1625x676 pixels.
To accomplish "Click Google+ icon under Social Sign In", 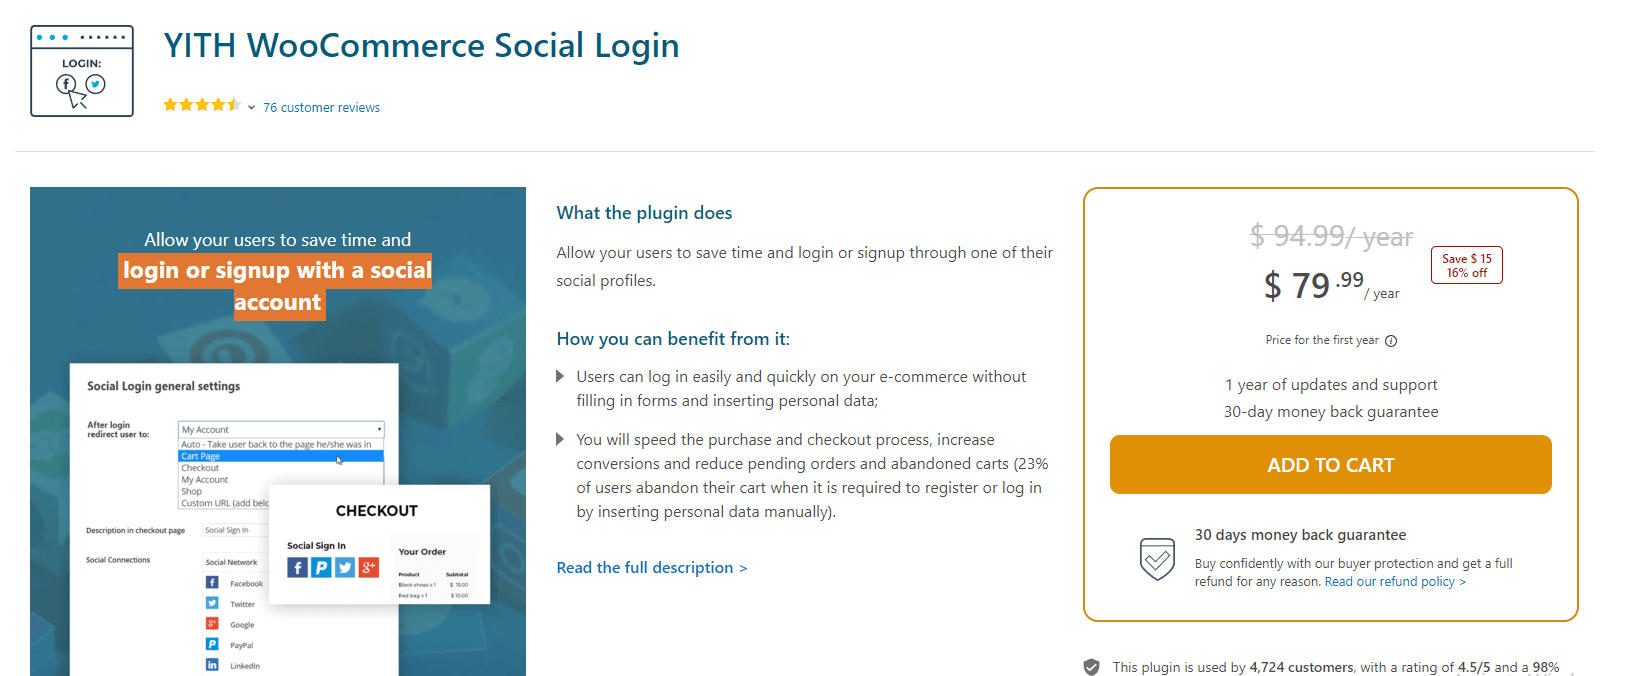I will coord(369,568).
